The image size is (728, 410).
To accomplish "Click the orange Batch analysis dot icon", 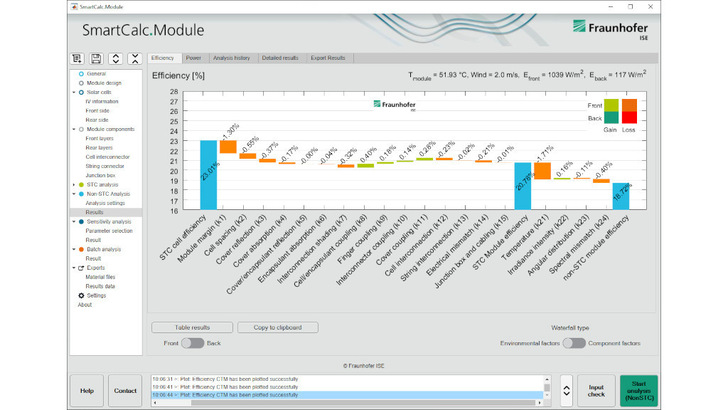I will (81, 249).
